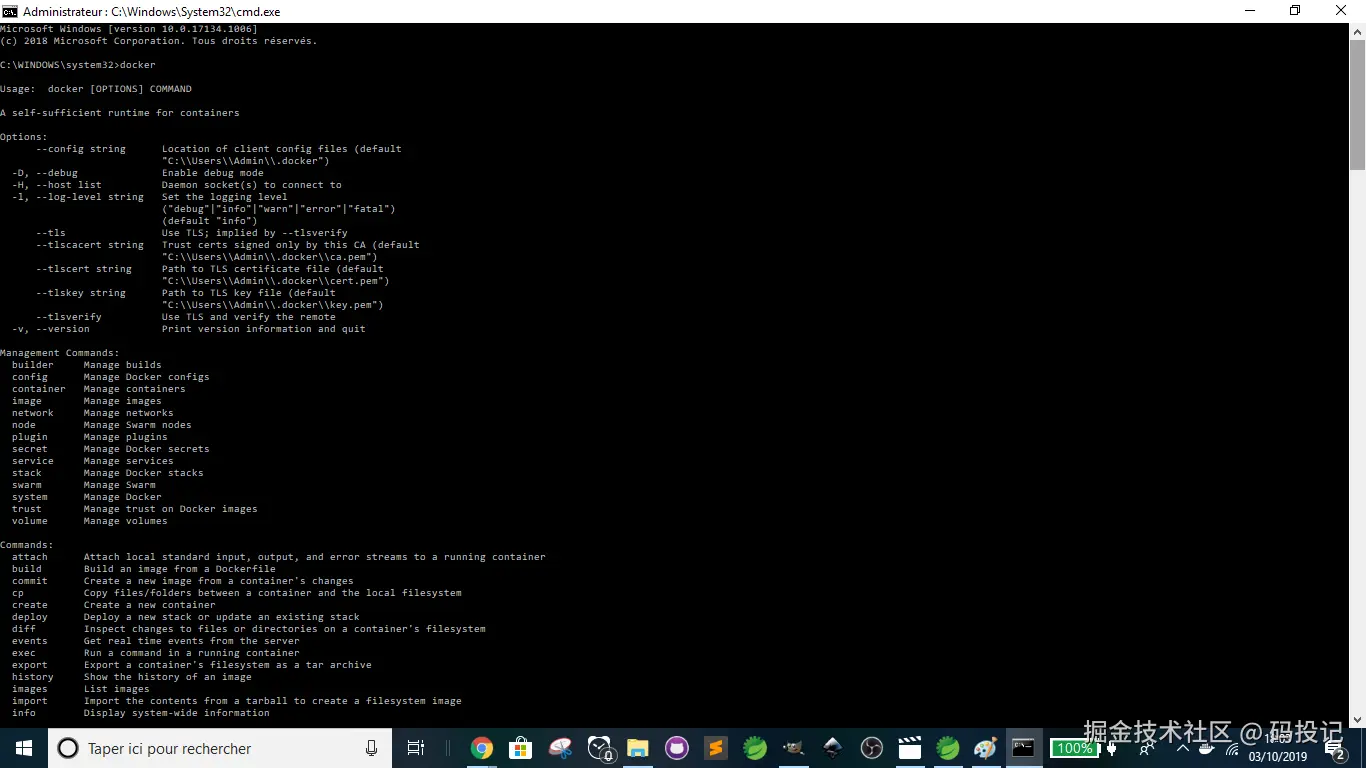Click 'Display system-wide information' text

[177, 713]
